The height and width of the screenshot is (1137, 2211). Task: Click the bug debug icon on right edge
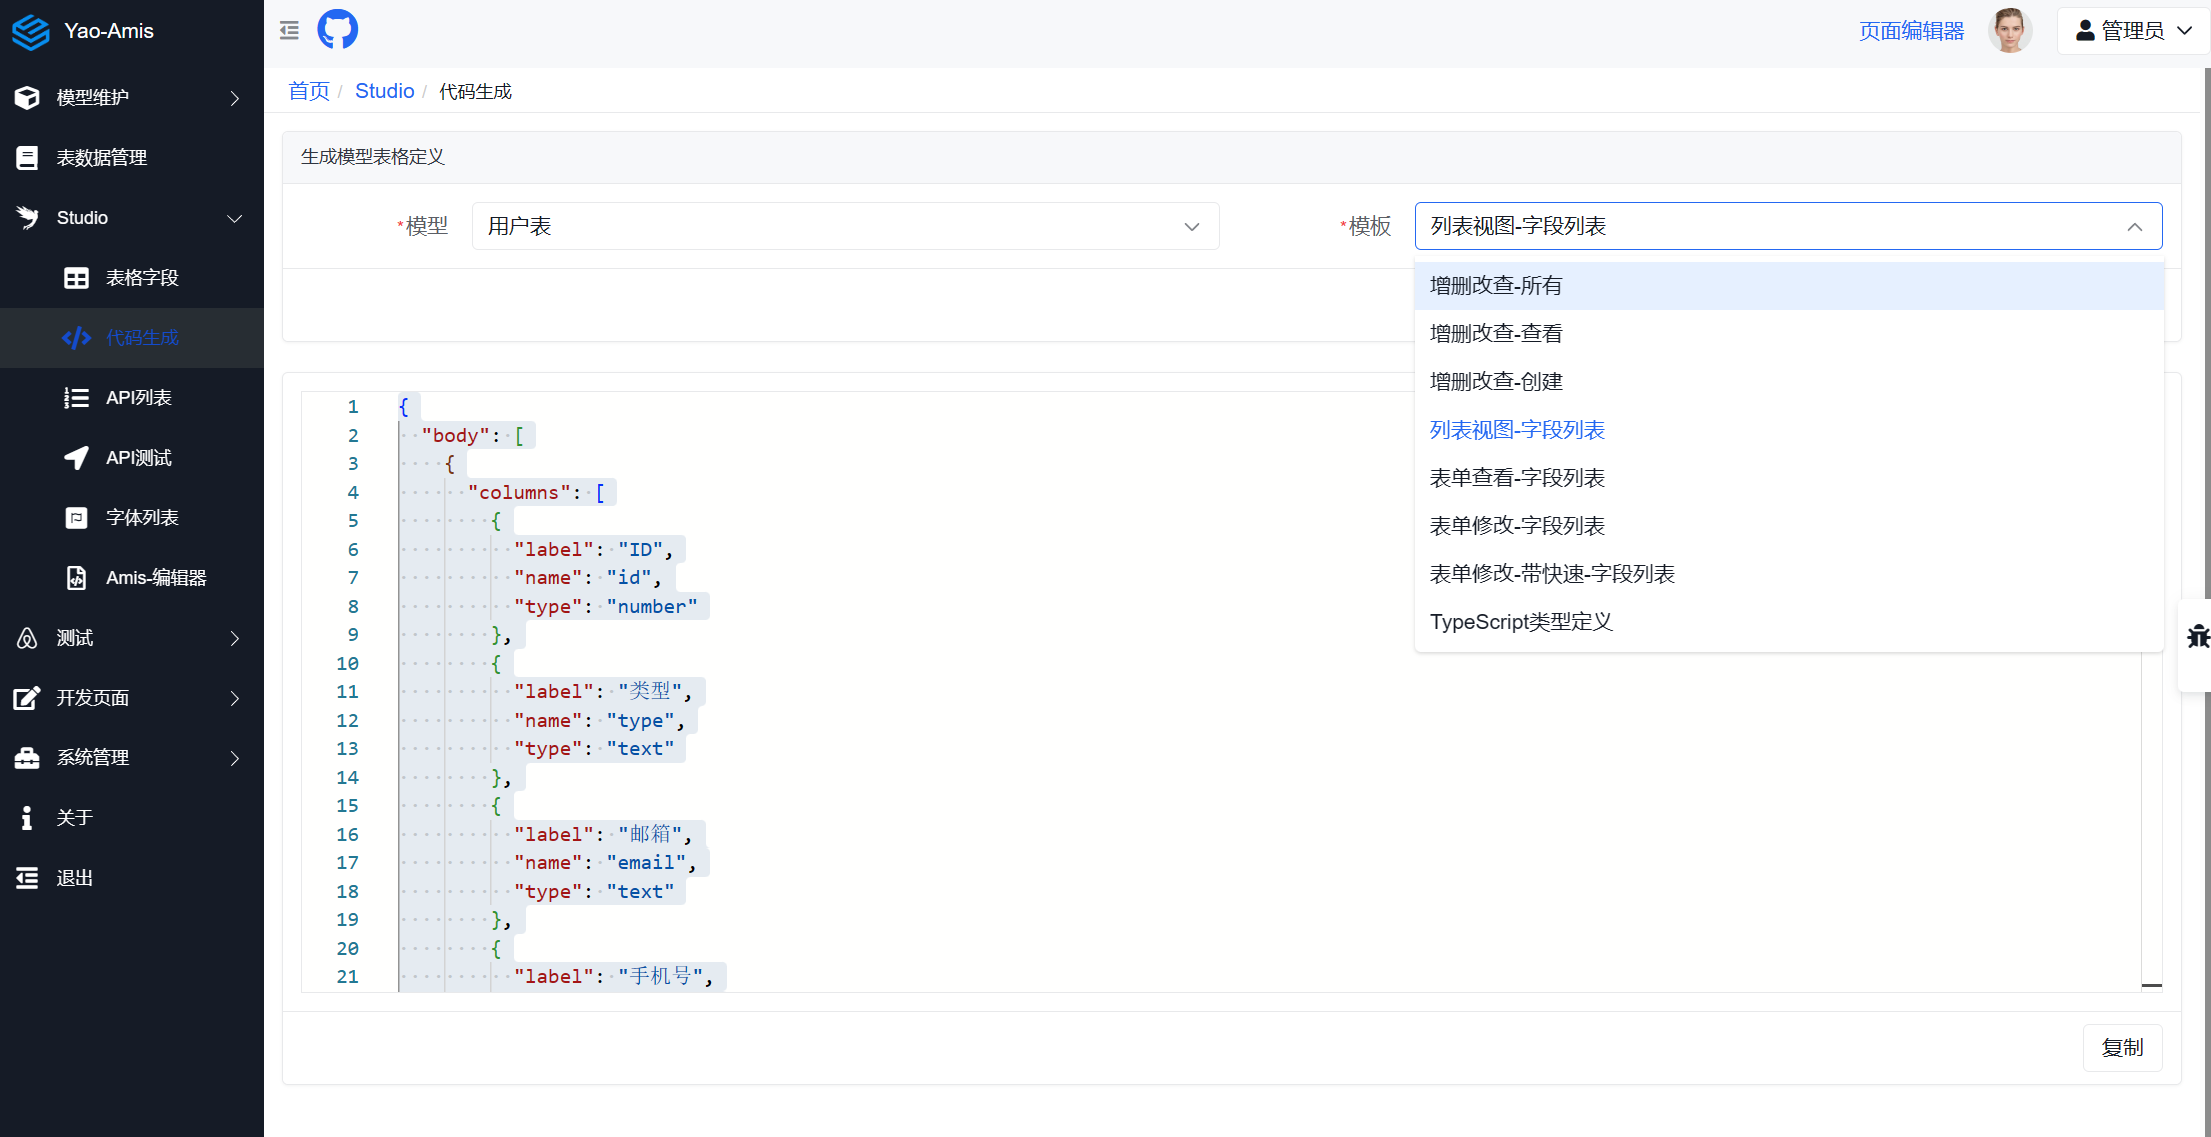(x=2197, y=636)
